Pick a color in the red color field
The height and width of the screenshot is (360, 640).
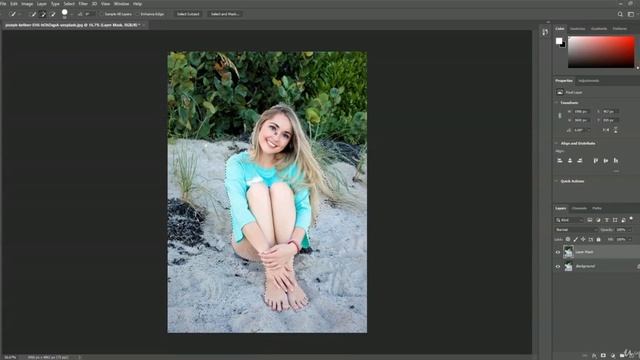coord(601,52)
